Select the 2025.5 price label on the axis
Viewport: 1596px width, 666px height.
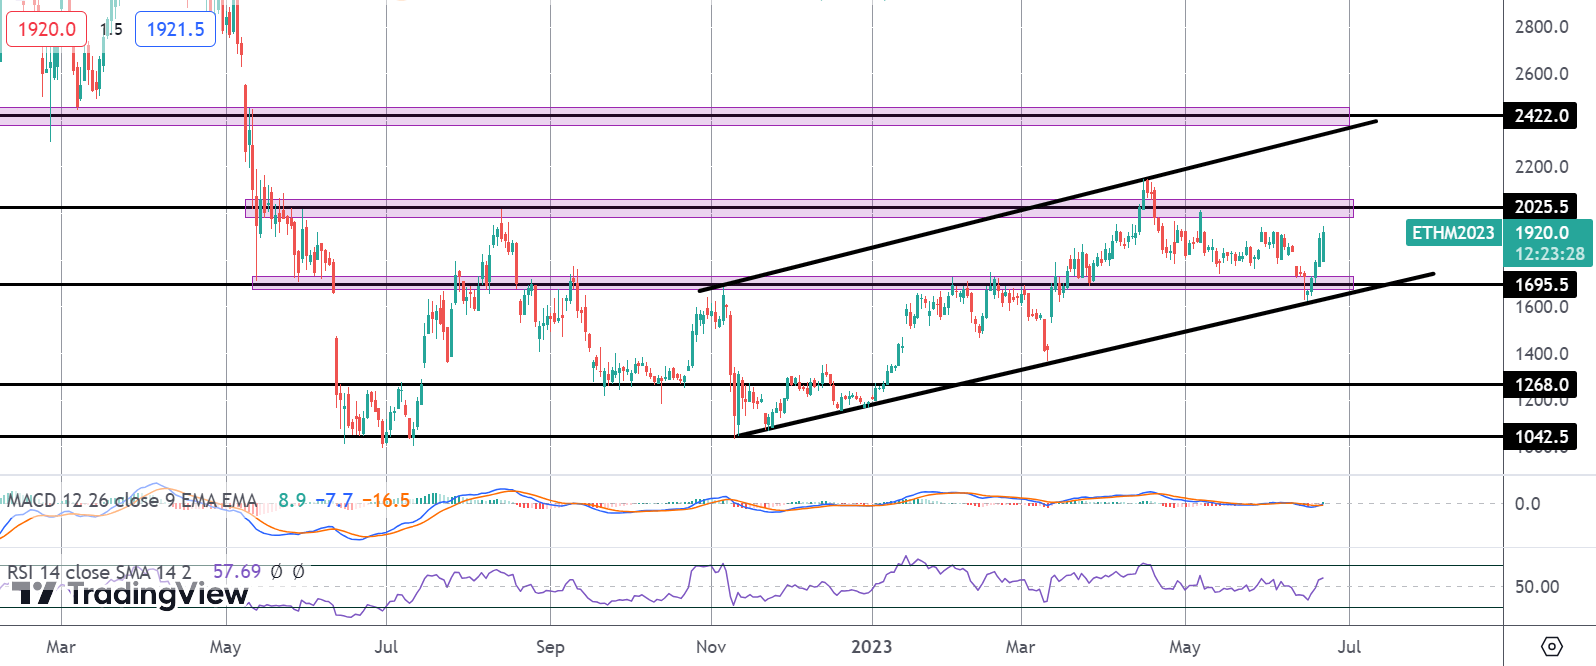tap(1541, 207)
